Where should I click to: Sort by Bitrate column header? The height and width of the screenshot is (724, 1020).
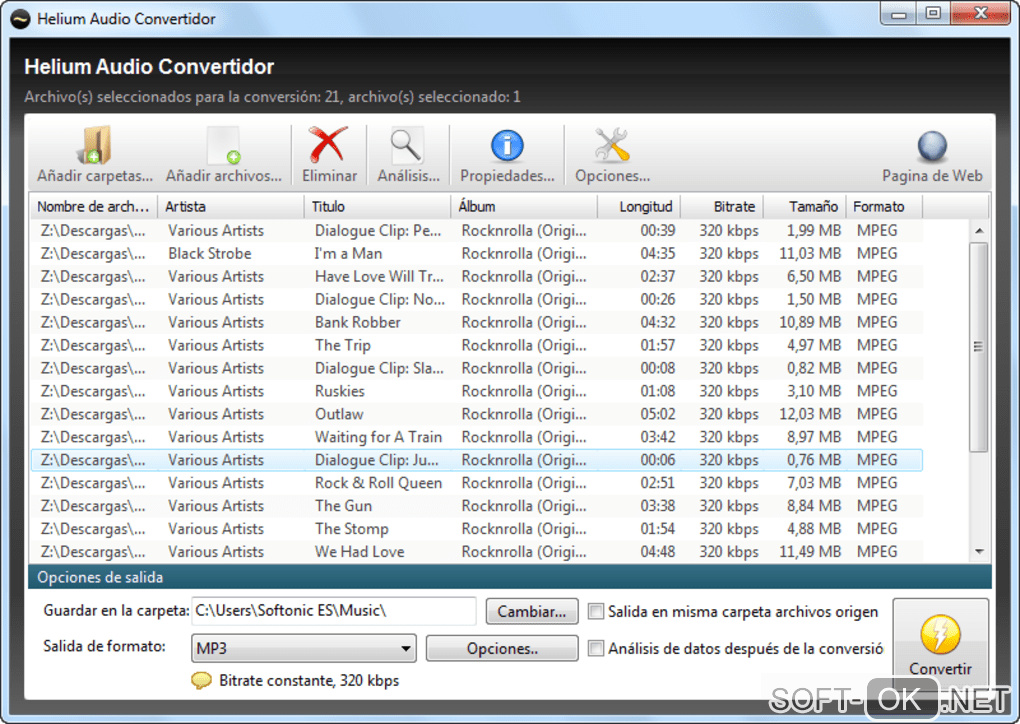pos(722,206)
